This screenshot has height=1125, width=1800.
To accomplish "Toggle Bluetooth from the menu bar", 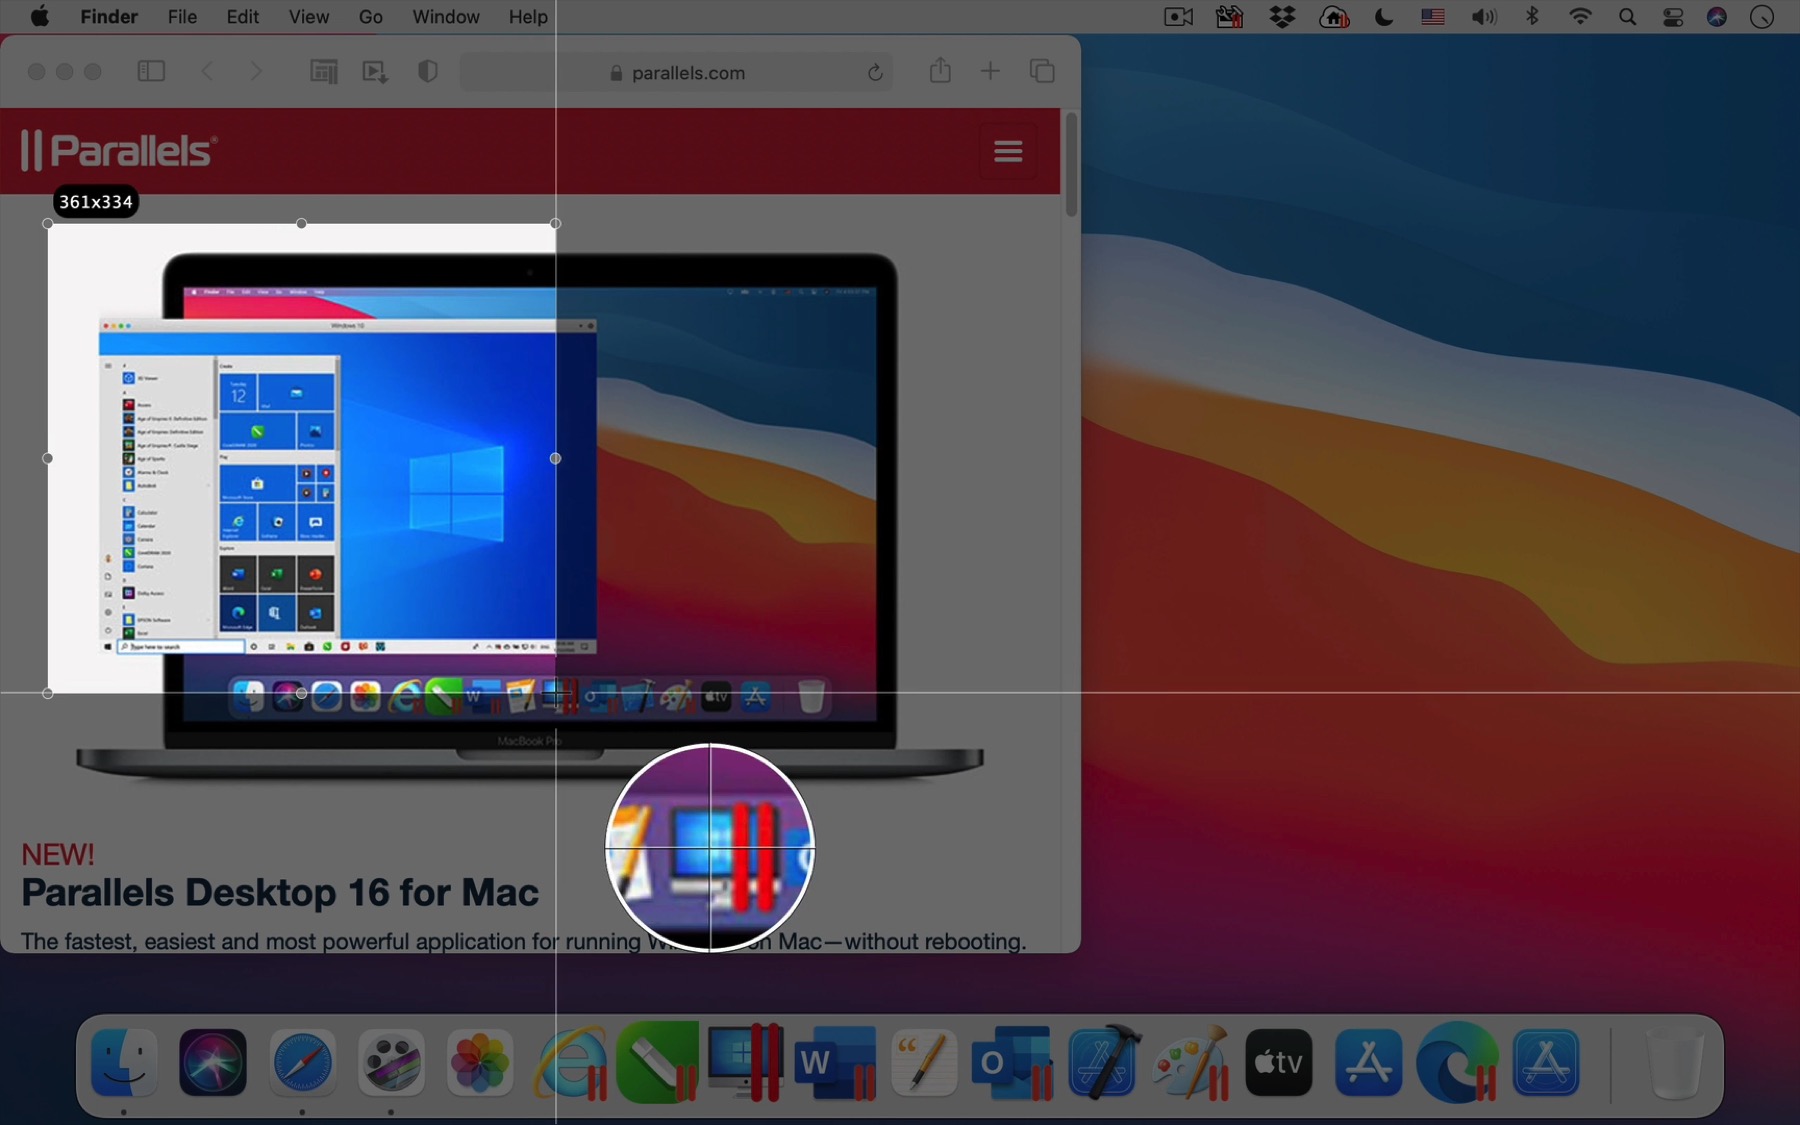I will [1532, 17].
